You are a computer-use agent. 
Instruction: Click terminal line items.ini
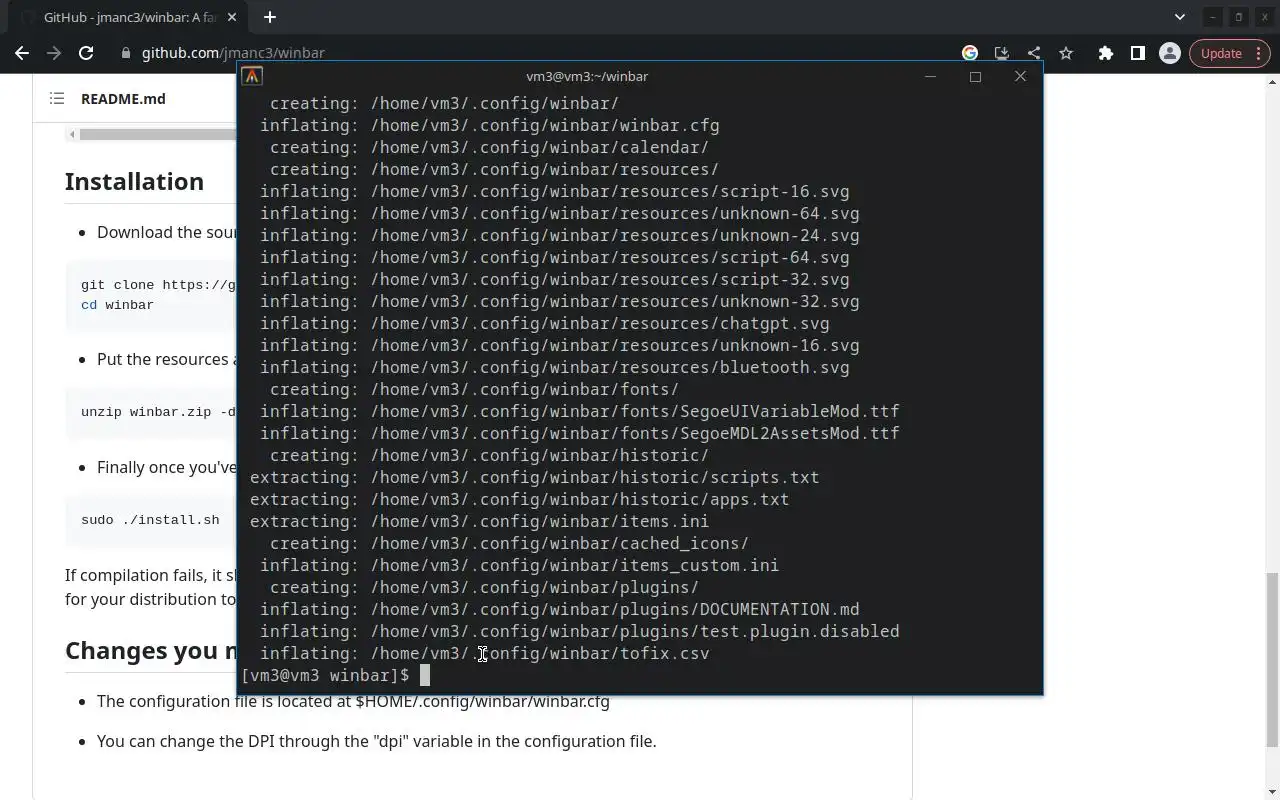click(x=480, y=521)
